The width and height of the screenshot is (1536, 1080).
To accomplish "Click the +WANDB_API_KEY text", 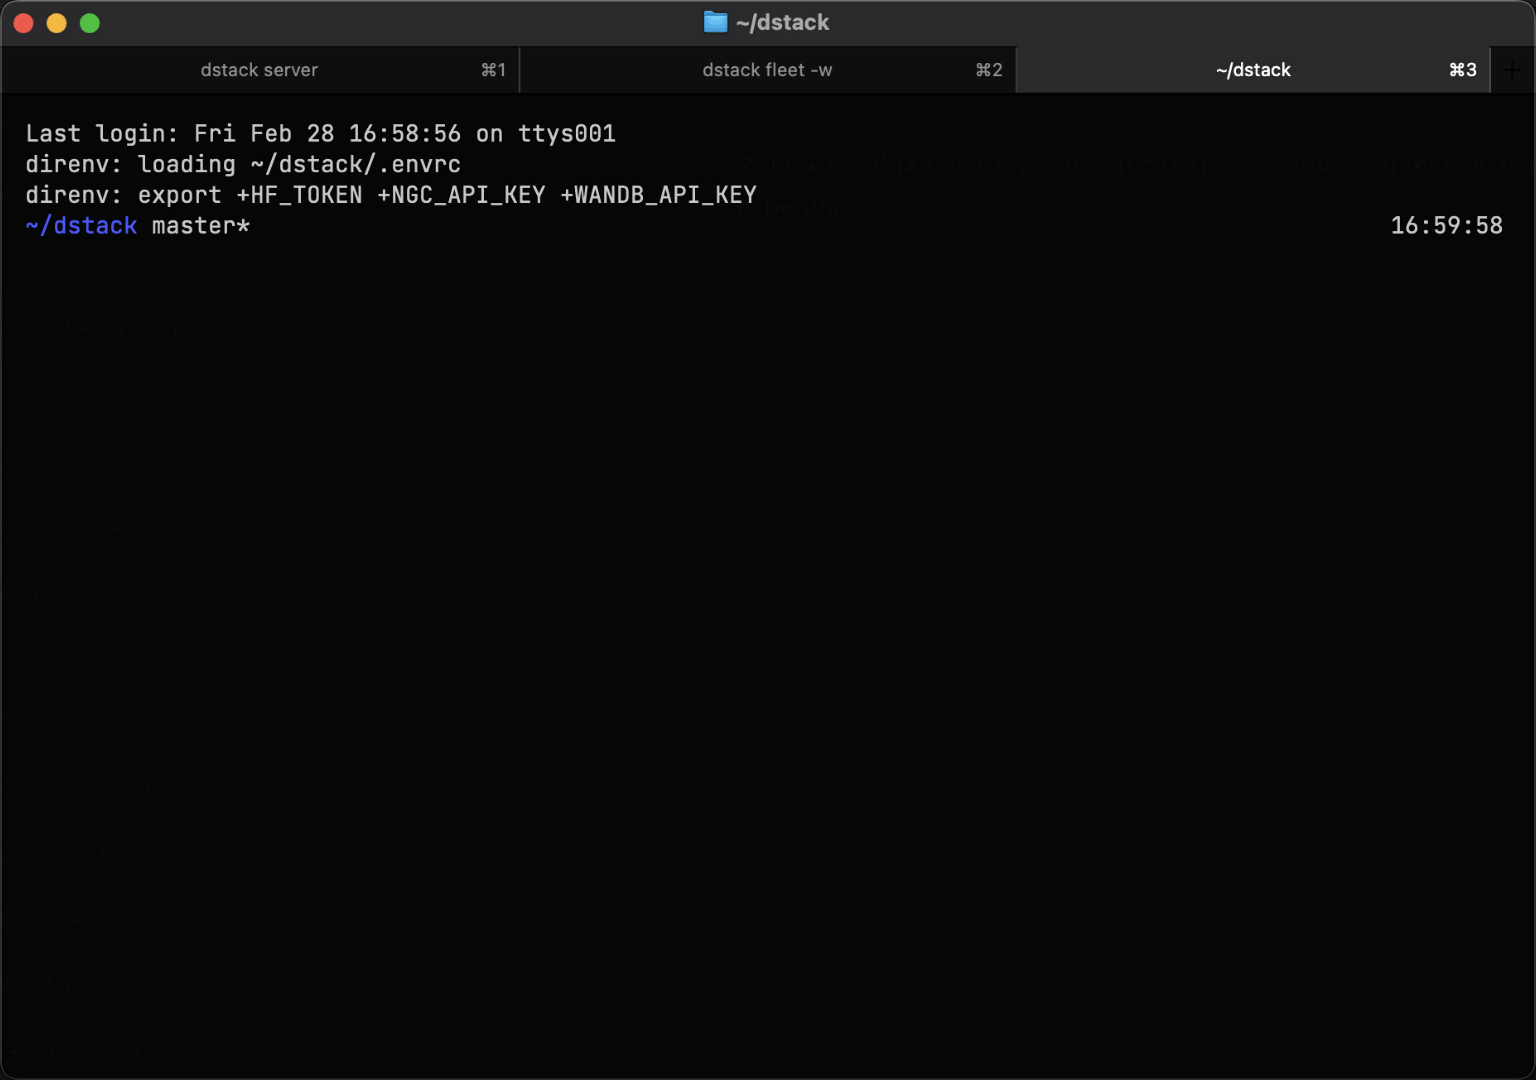I will click(658, 195).
